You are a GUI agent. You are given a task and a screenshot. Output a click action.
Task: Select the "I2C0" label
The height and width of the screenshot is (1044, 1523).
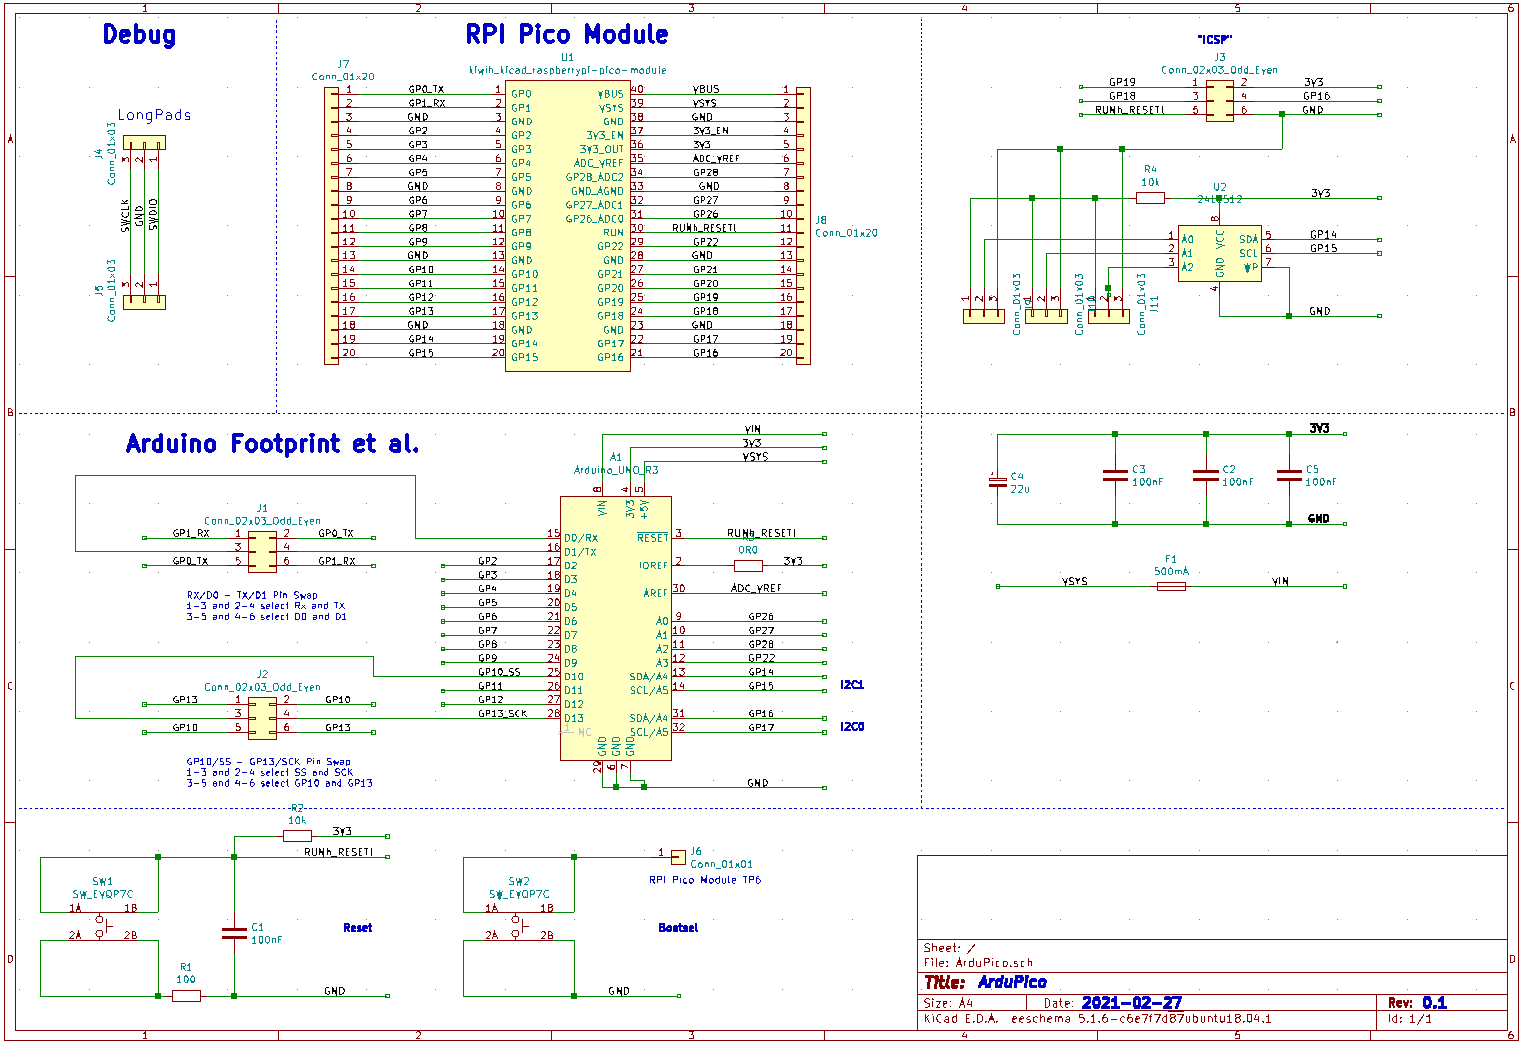point(852,727)
